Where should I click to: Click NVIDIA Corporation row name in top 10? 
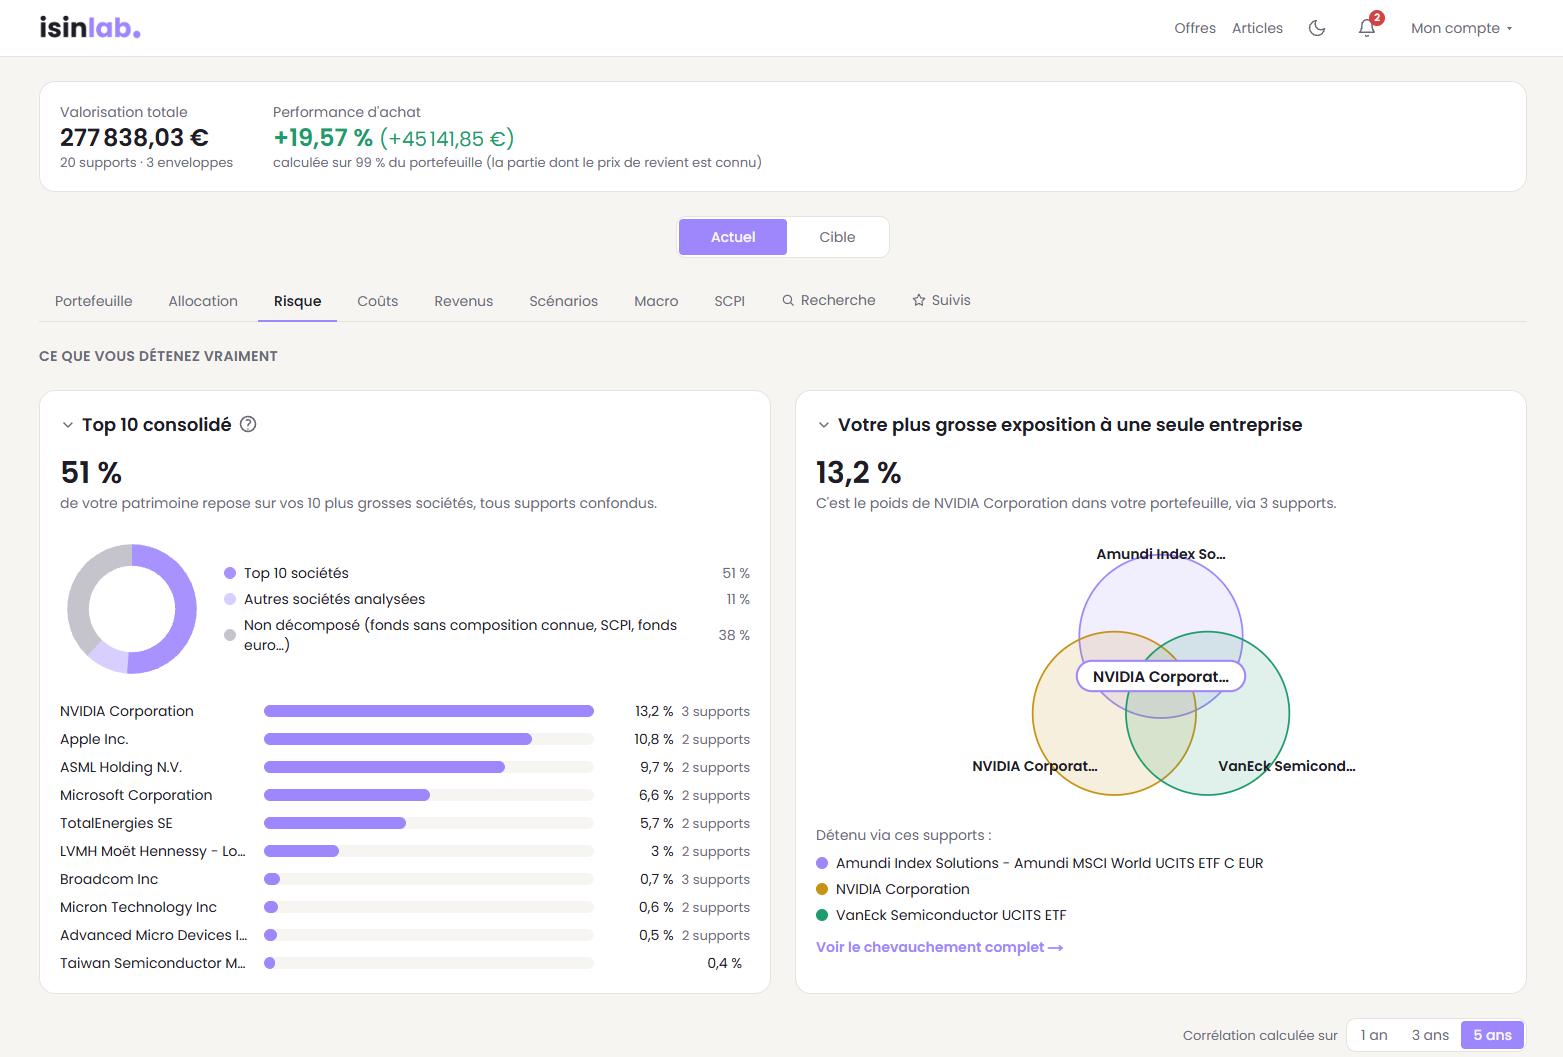tap(127, 711)
